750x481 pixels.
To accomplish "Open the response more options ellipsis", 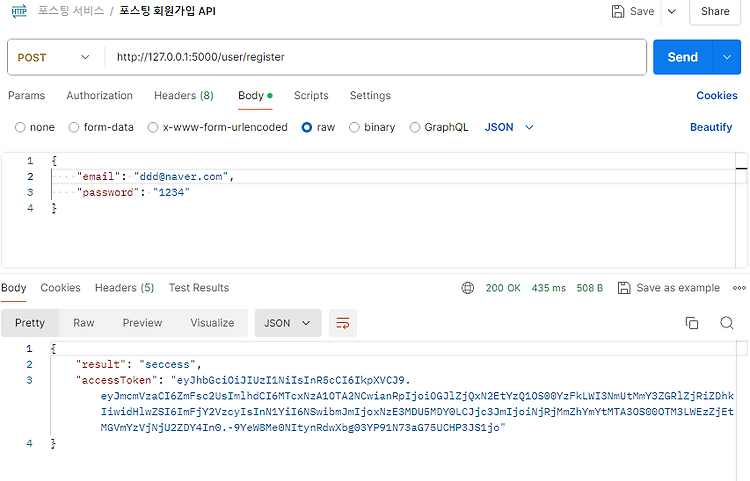I will click(739, 288).
